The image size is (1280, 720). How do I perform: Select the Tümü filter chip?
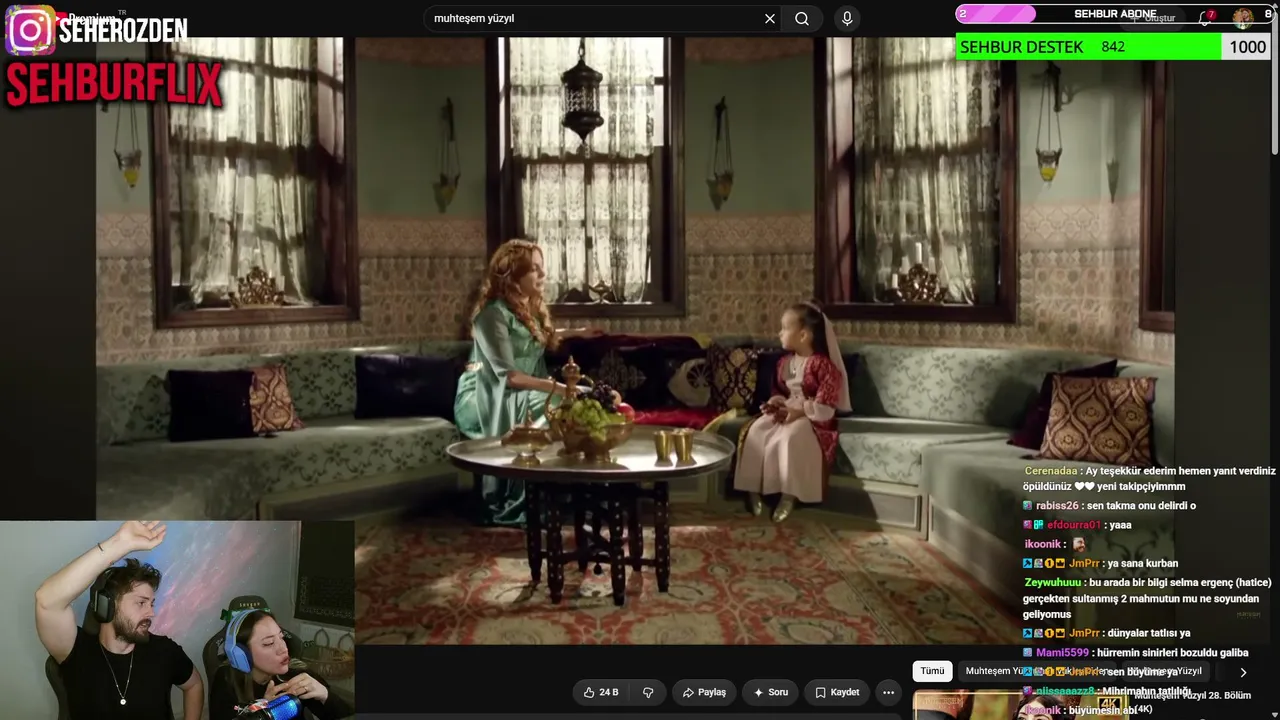click(932, 671)
